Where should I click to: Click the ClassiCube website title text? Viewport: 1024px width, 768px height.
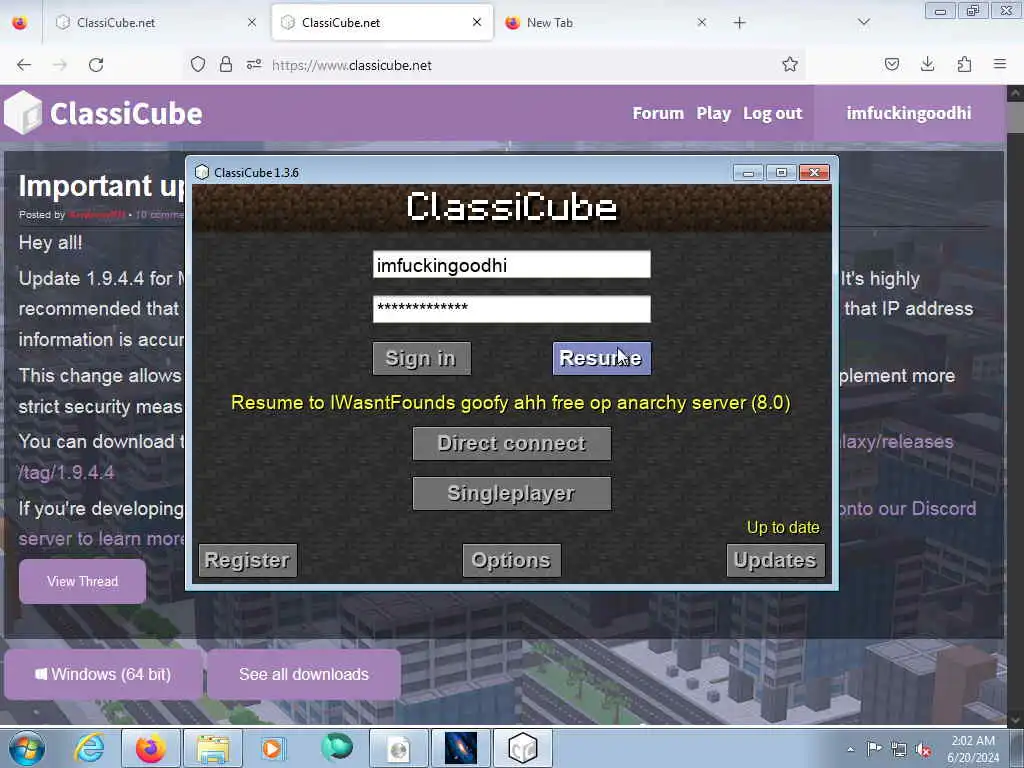click(126, 113)
